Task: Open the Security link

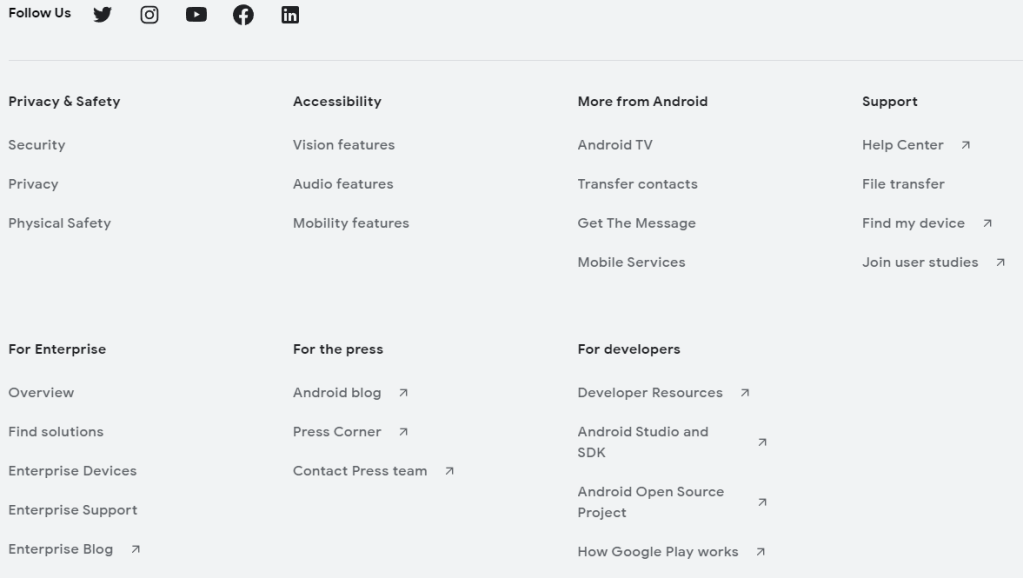Action: pyautogui.click(x=37, y=145)
